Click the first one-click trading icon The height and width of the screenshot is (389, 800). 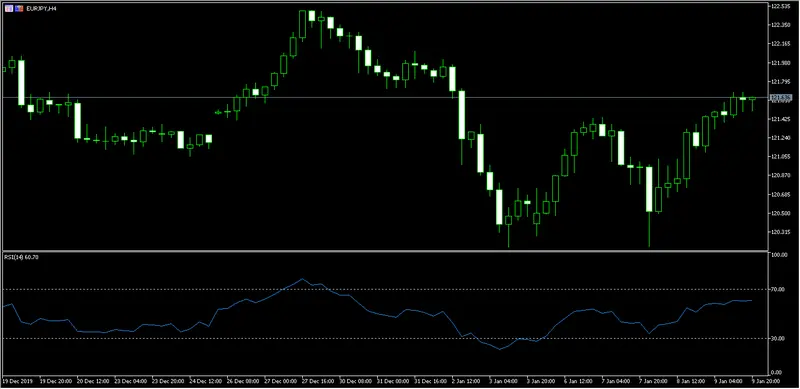point(8,8)
